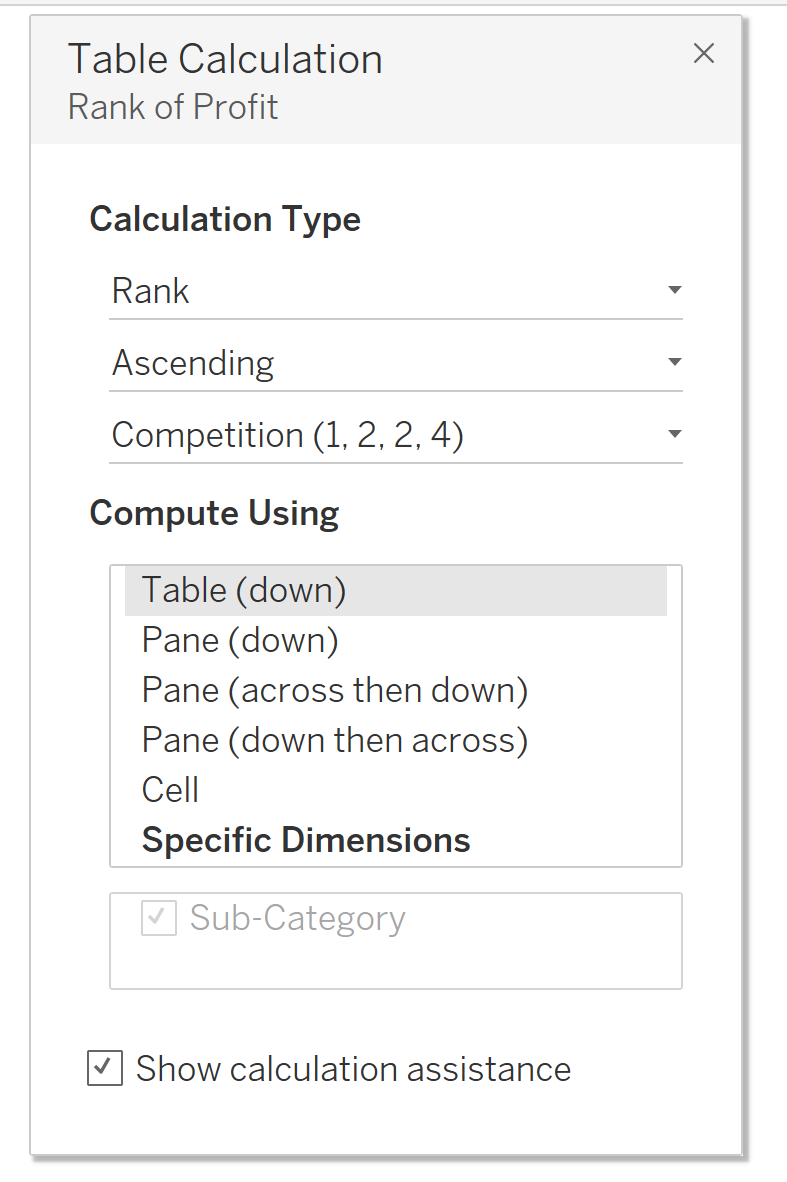
Task: Click the Rank of Profit subtitle
Action: (173, 107)
